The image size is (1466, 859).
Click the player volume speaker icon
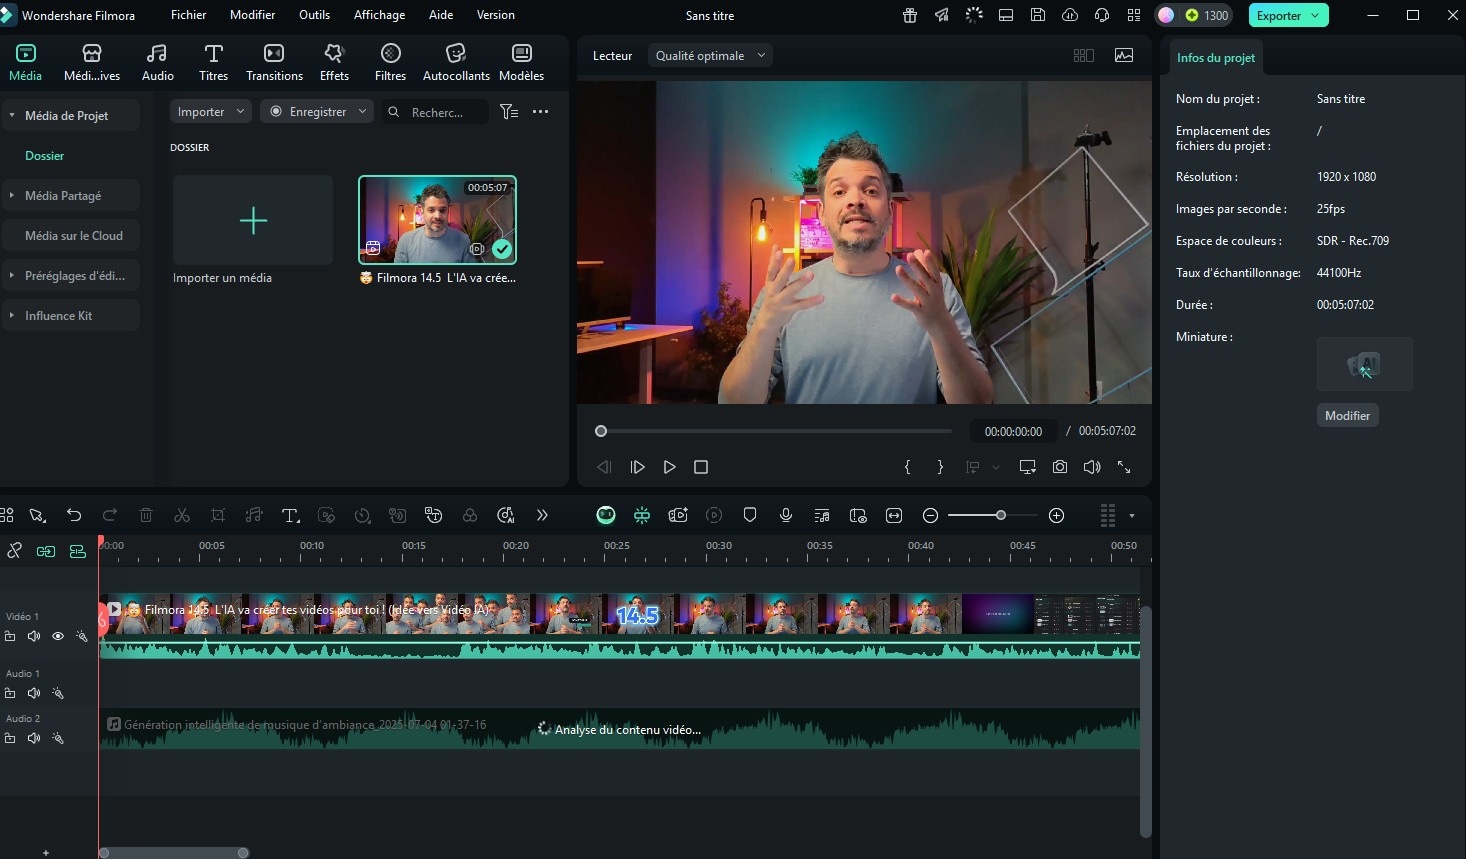tap(1092, 467)
